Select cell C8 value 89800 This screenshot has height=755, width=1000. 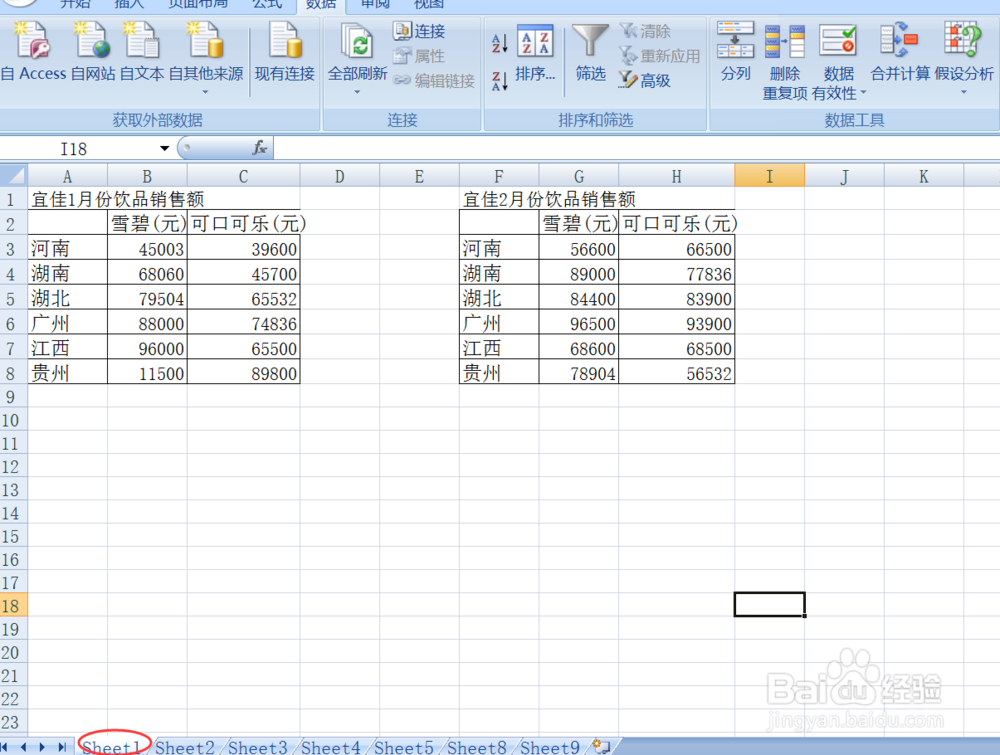pyautogui.click(x=243, y=374)
